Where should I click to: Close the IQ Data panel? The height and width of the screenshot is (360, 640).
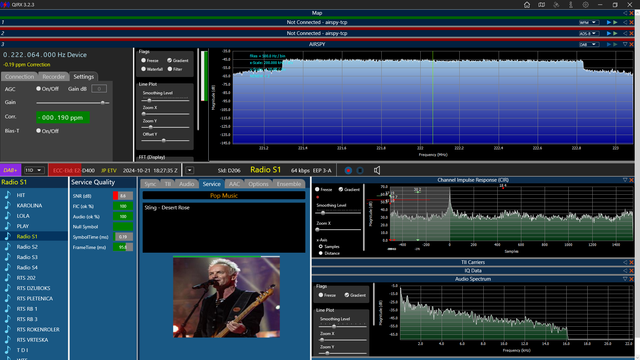tap(631, 271)
